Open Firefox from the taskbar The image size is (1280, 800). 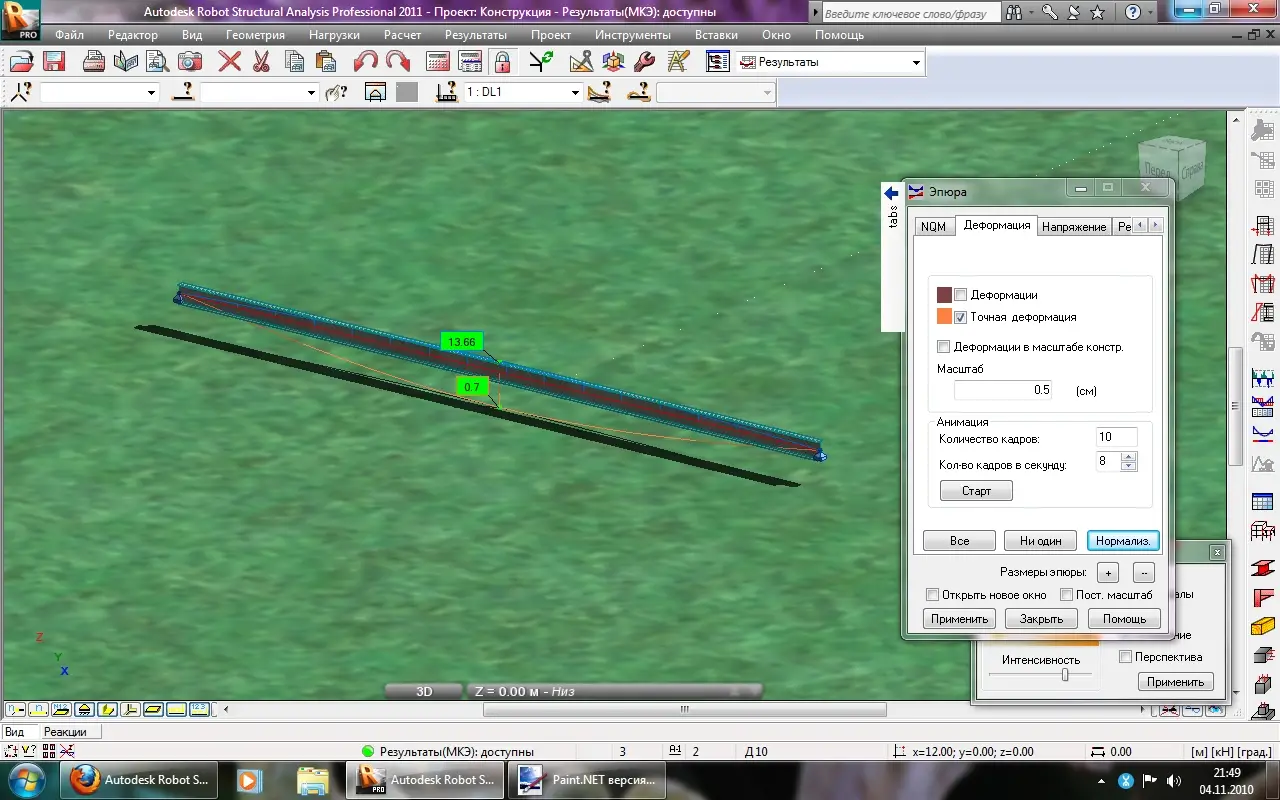[141, 780]
